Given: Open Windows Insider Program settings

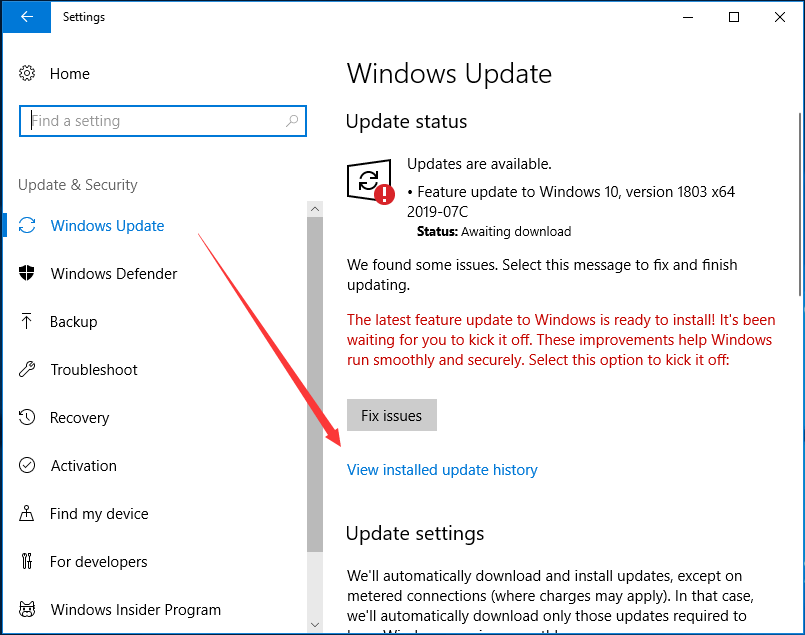Looking at the screenshot, I should (x=136, y=610).
